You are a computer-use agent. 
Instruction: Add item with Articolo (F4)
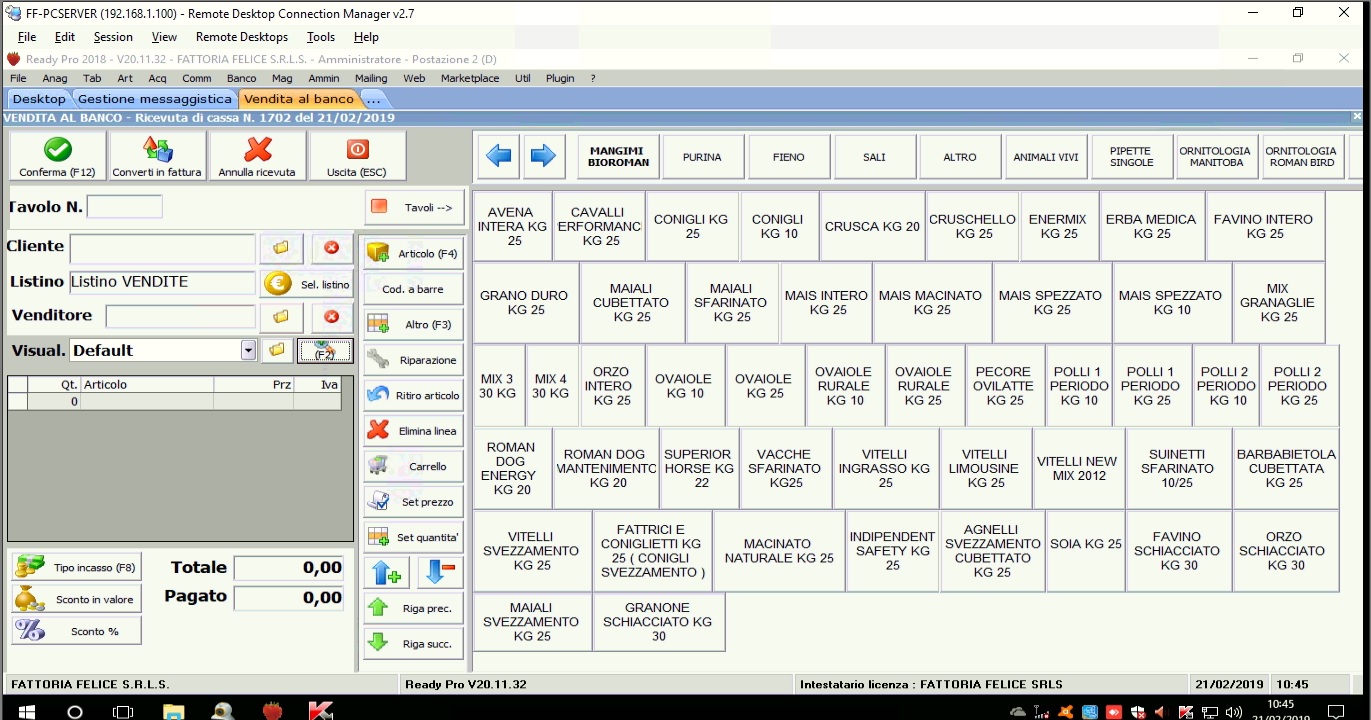(x=414, y=253)
